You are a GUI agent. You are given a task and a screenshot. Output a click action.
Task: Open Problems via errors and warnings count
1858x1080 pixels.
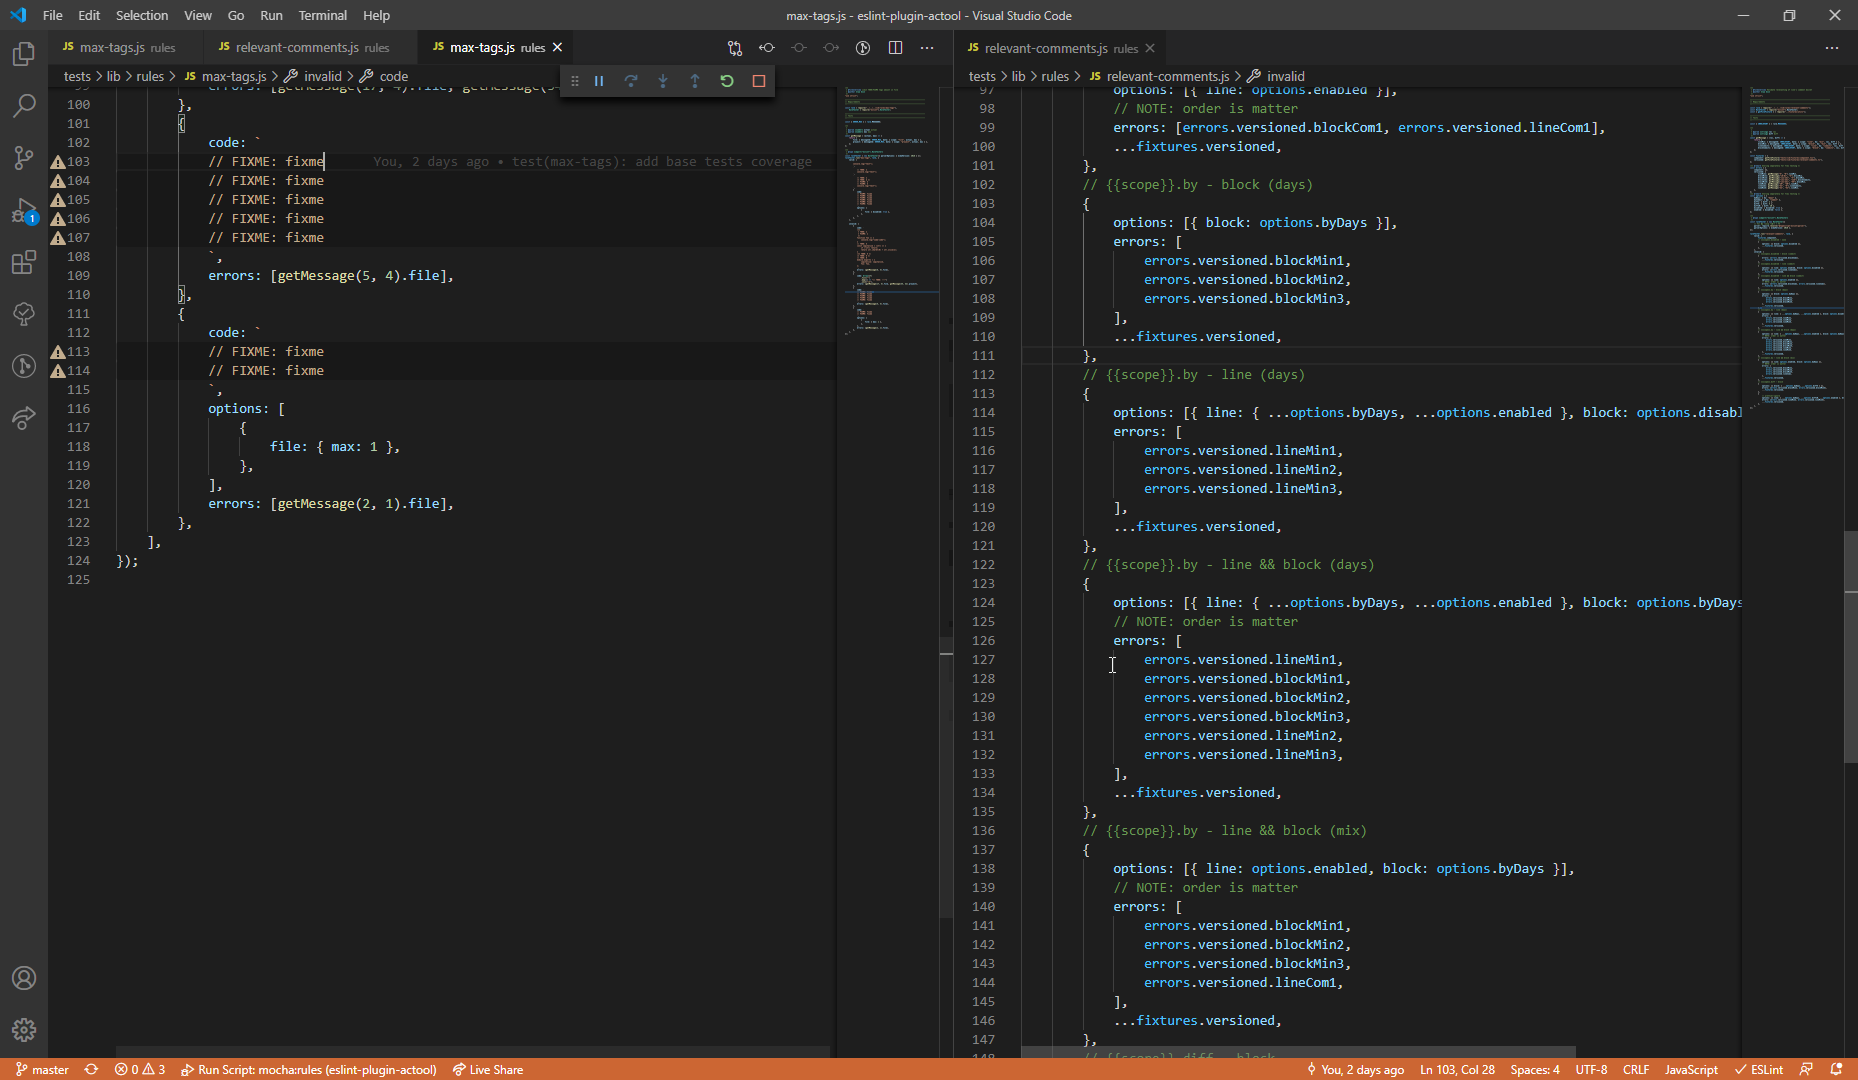pyautogui.click(x=140, y=1069)
